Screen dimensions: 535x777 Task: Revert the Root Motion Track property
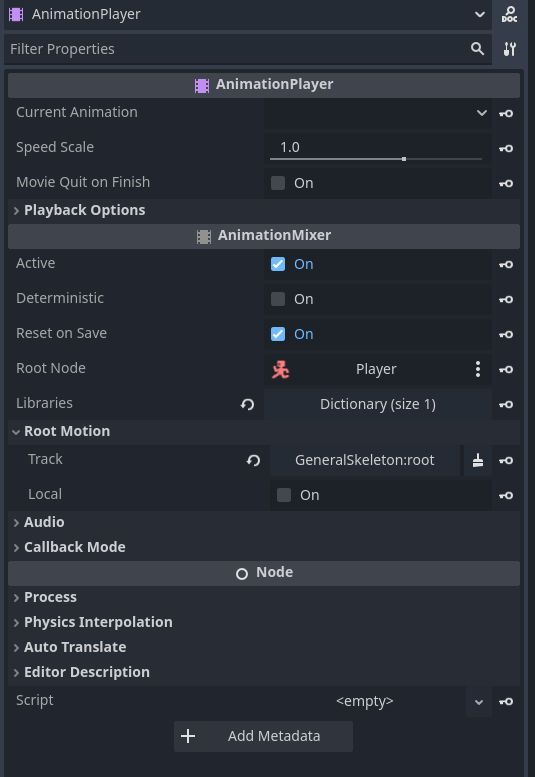(x=253, y=460)
